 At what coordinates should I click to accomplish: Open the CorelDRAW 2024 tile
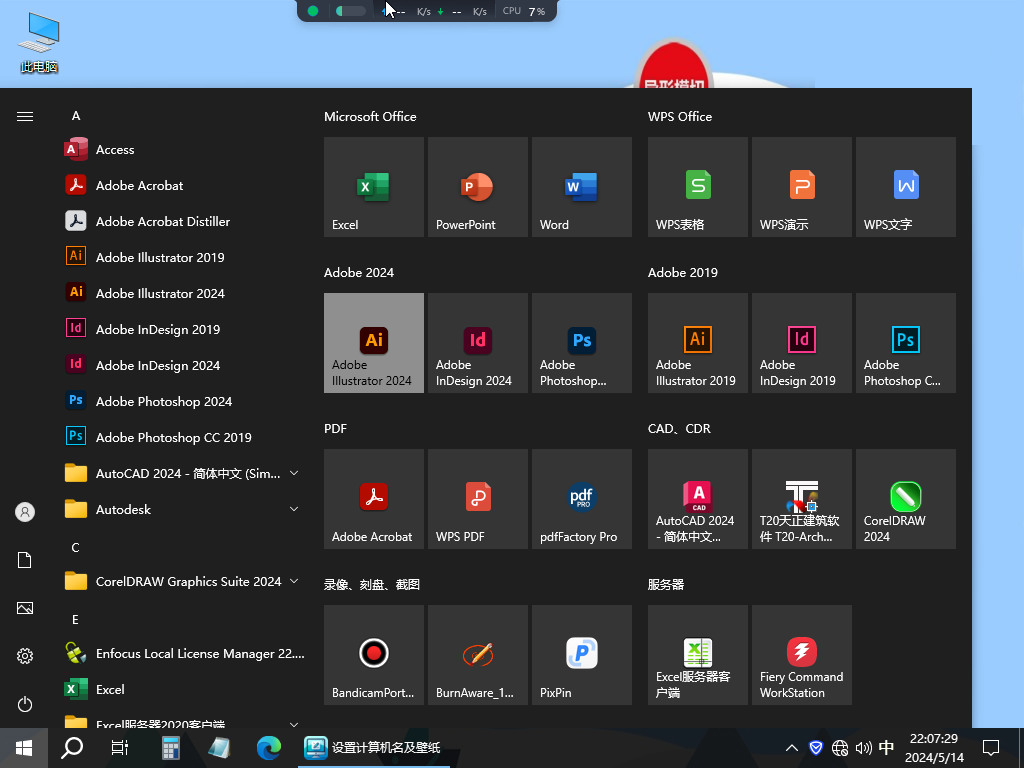tap(906, 499)
